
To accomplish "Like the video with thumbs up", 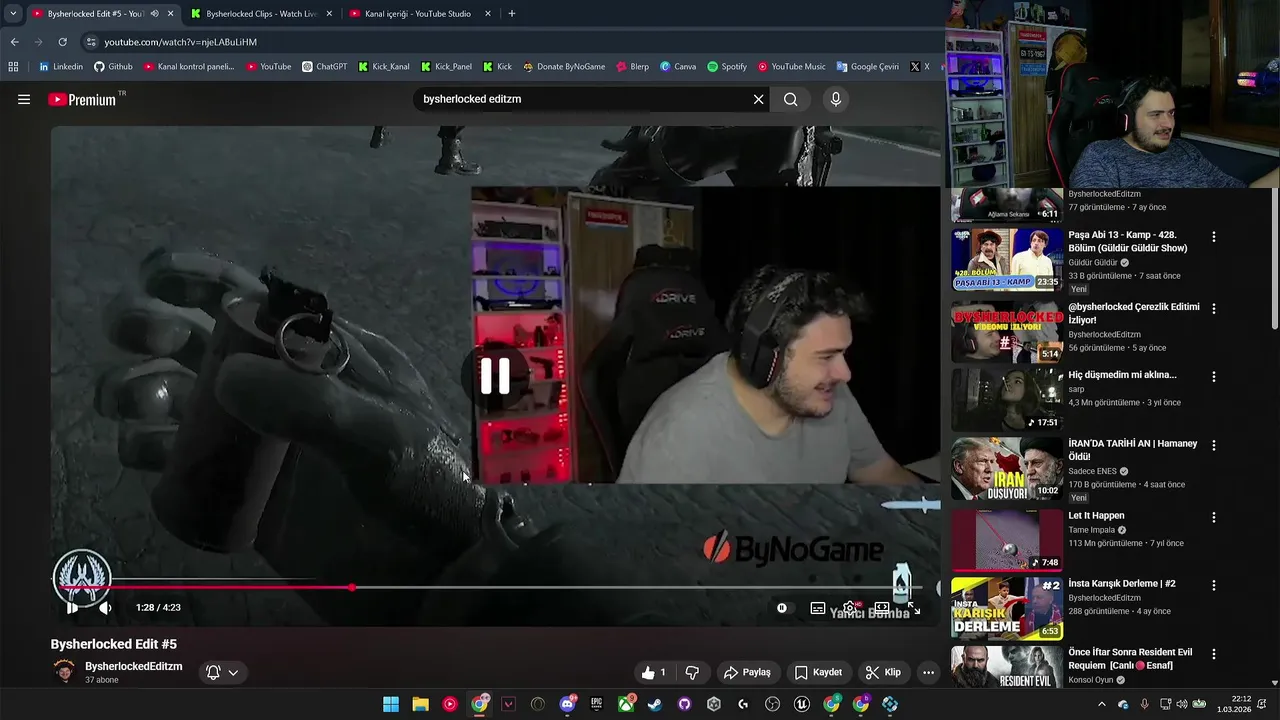I will (x=655, y=672).
